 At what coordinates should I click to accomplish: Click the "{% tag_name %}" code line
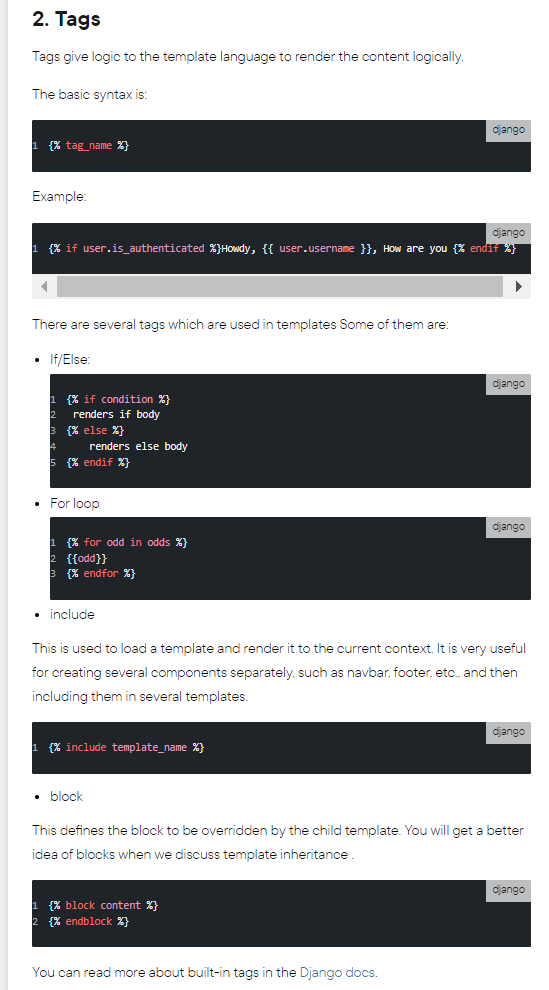(x=89, y=146)
